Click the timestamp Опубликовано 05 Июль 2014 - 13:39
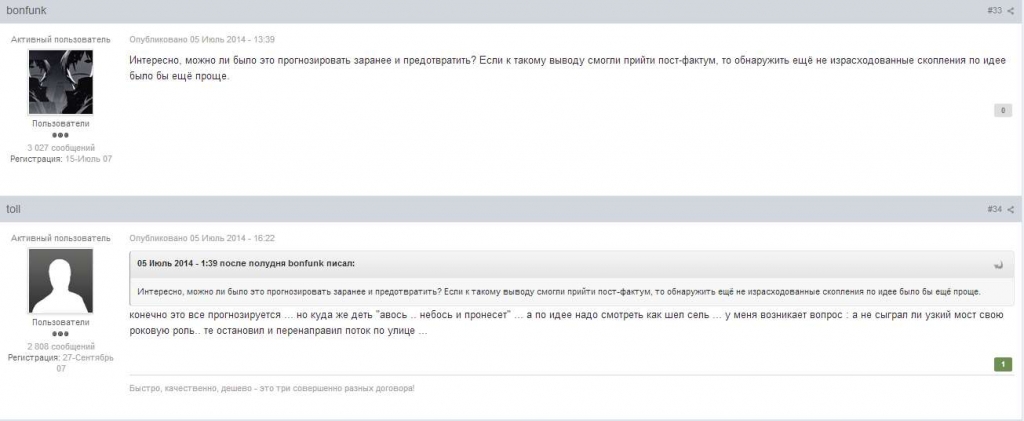1024x421 pixels. [x=202, y=40]
